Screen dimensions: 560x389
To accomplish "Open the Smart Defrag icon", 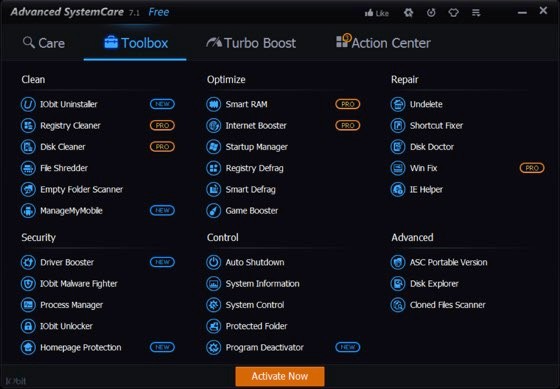I will click(x=214, y=189).
